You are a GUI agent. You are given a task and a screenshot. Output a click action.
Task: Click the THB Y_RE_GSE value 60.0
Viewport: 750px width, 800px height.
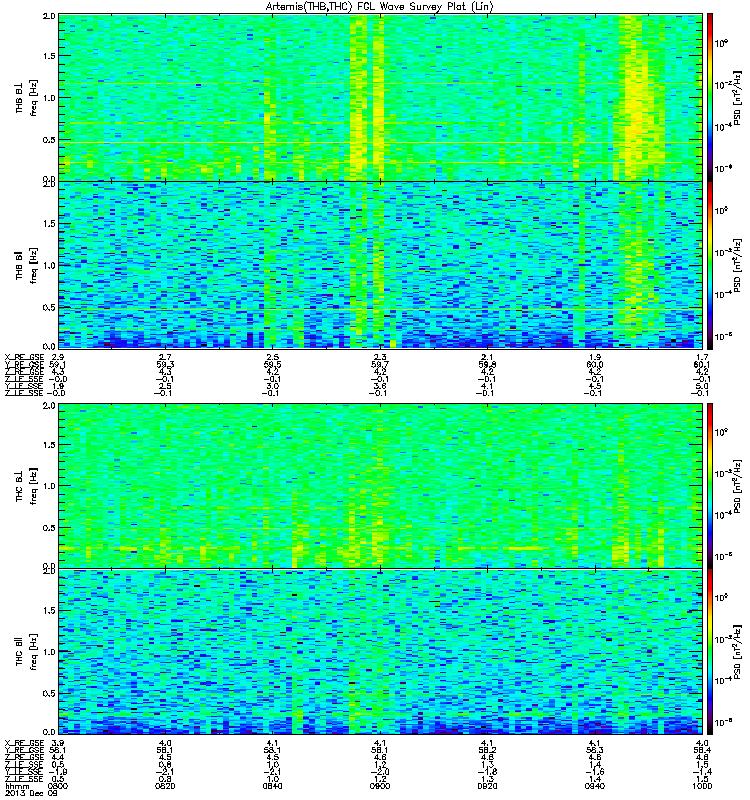(x=595, y=365)
